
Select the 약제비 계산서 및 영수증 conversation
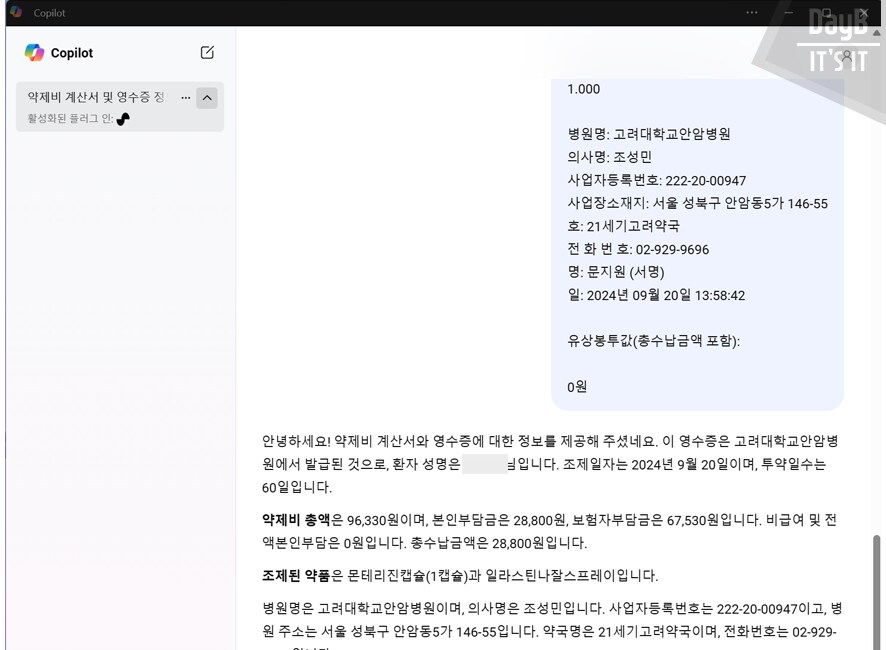tap(95, 98)
